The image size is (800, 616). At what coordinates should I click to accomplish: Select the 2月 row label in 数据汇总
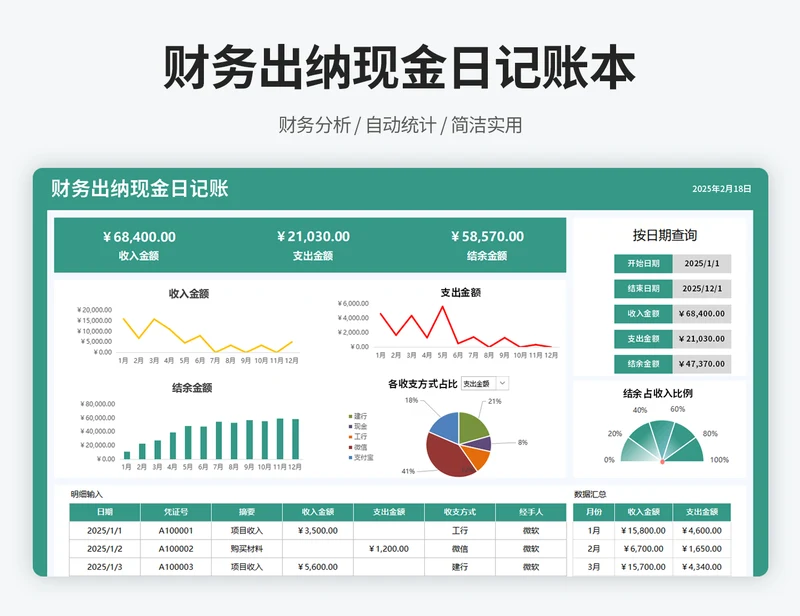coord(594,549)
